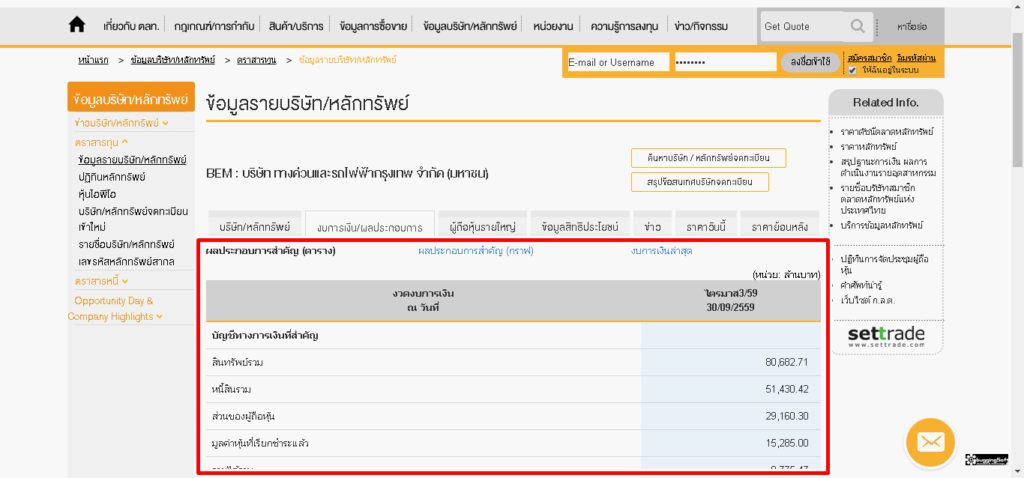
Task: Open รายชื่อบริษัท/หลักทรัพย์ sidebar item
Action: pos(126,244)
